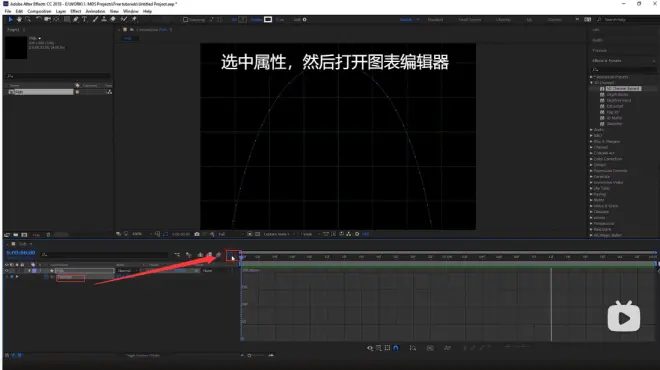Click the Snap magnet icon under graph
Screen dimensions: 660x370
(x=396, y=348)
